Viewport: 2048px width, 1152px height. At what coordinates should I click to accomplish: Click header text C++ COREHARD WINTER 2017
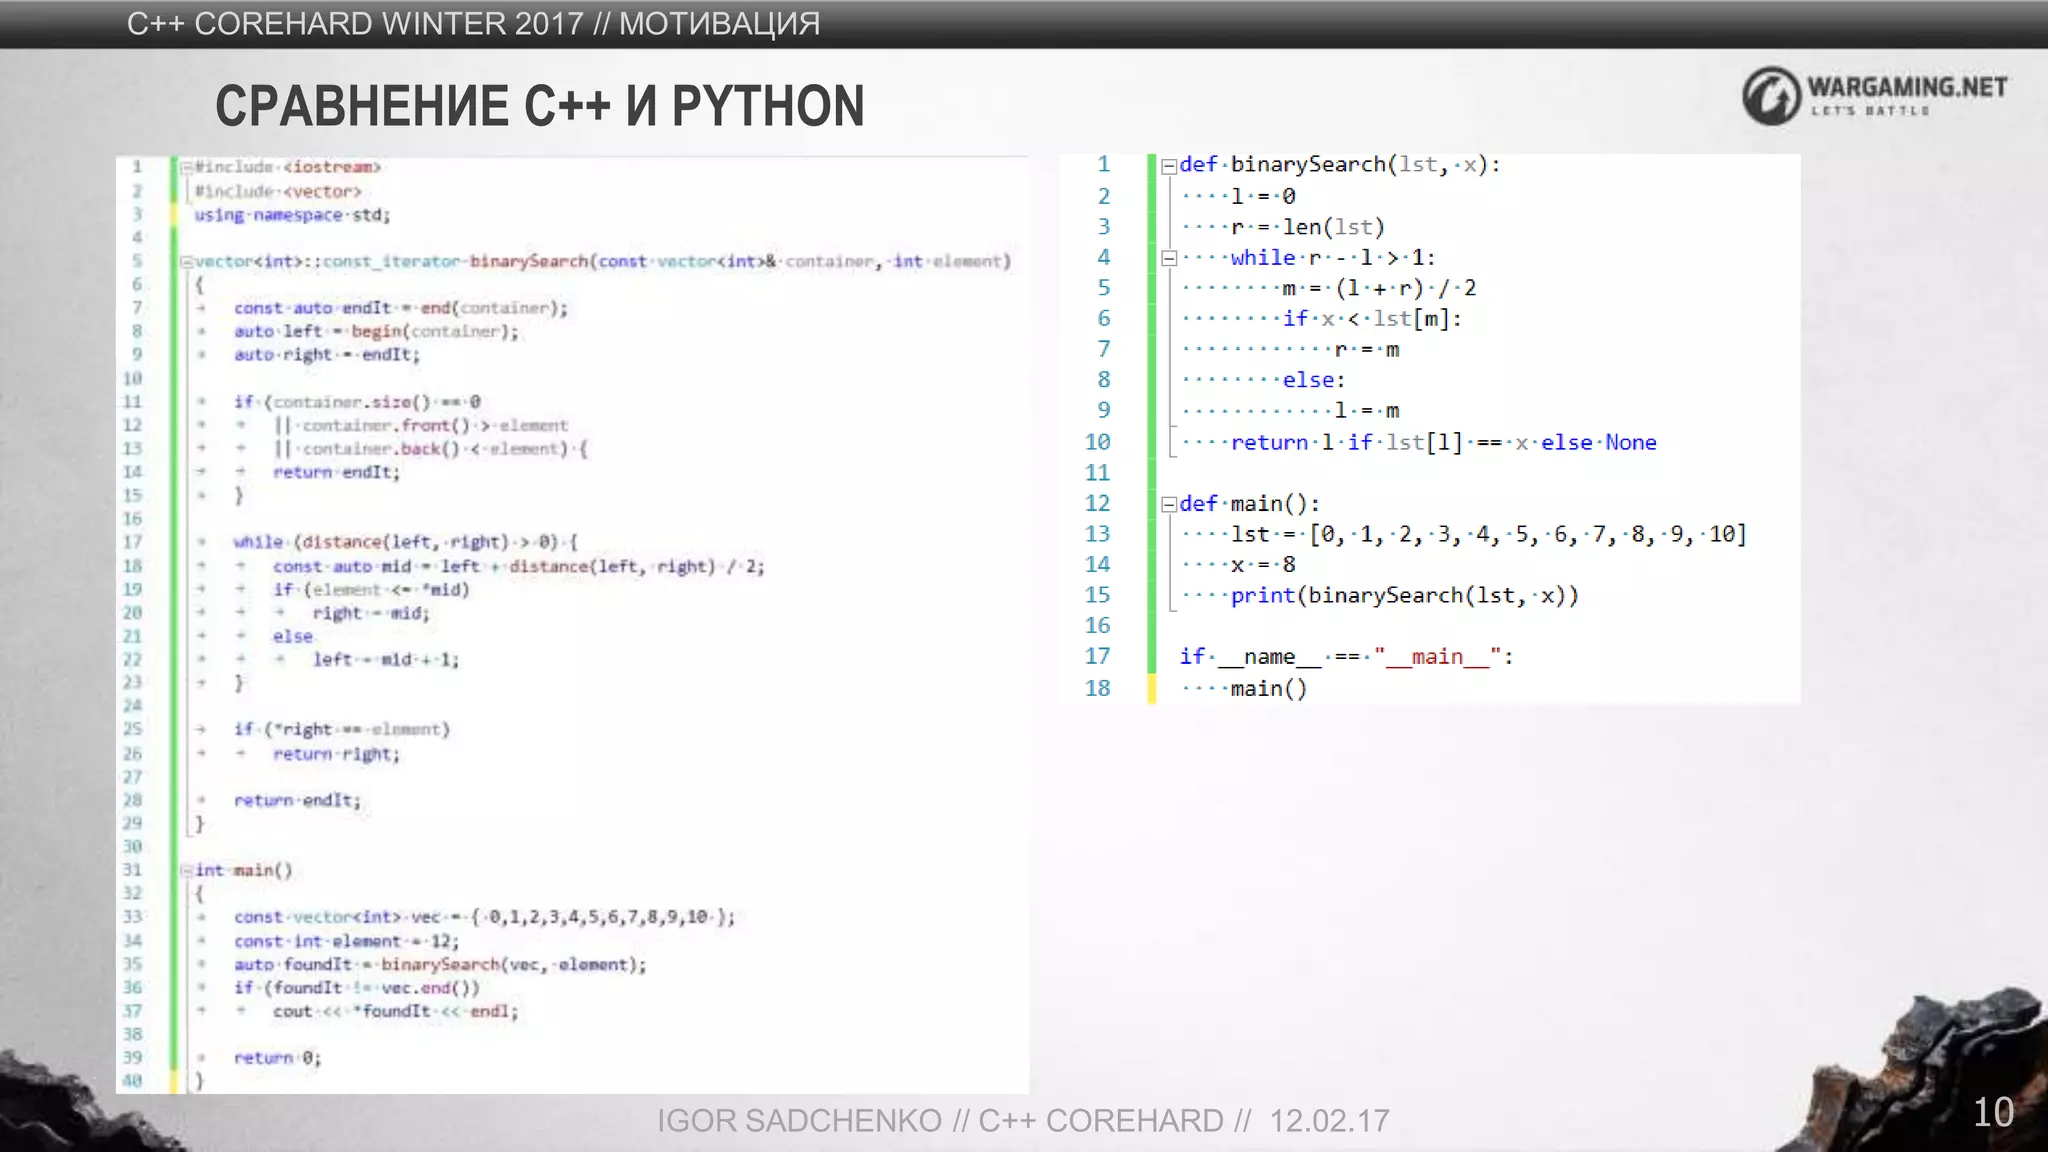pyautogui.click(x=355, y=23)
